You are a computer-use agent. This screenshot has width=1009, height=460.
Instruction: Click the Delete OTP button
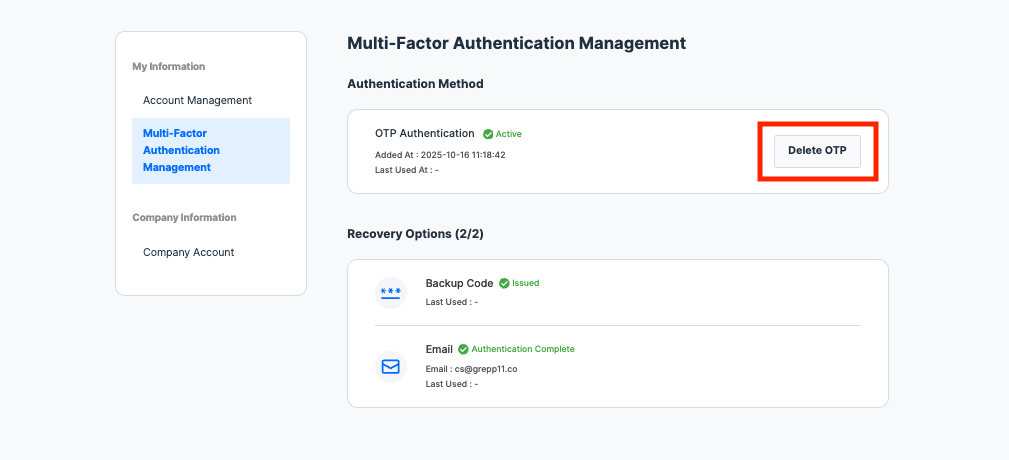tap(817, 151)
